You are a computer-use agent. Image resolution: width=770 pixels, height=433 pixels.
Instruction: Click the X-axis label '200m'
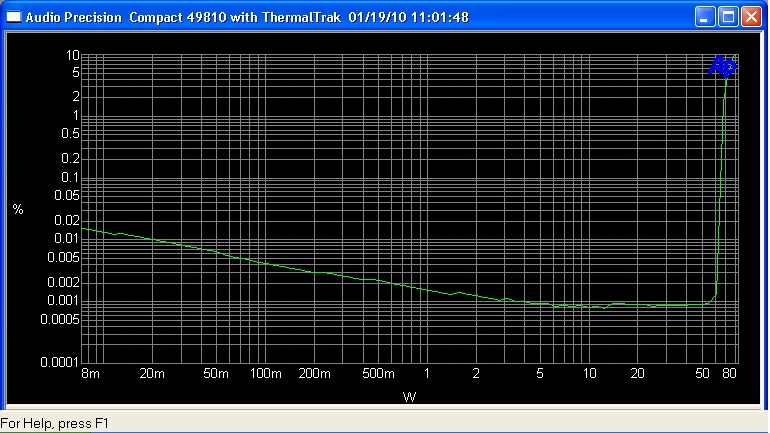pyautogui.click(x=315, y=374)
